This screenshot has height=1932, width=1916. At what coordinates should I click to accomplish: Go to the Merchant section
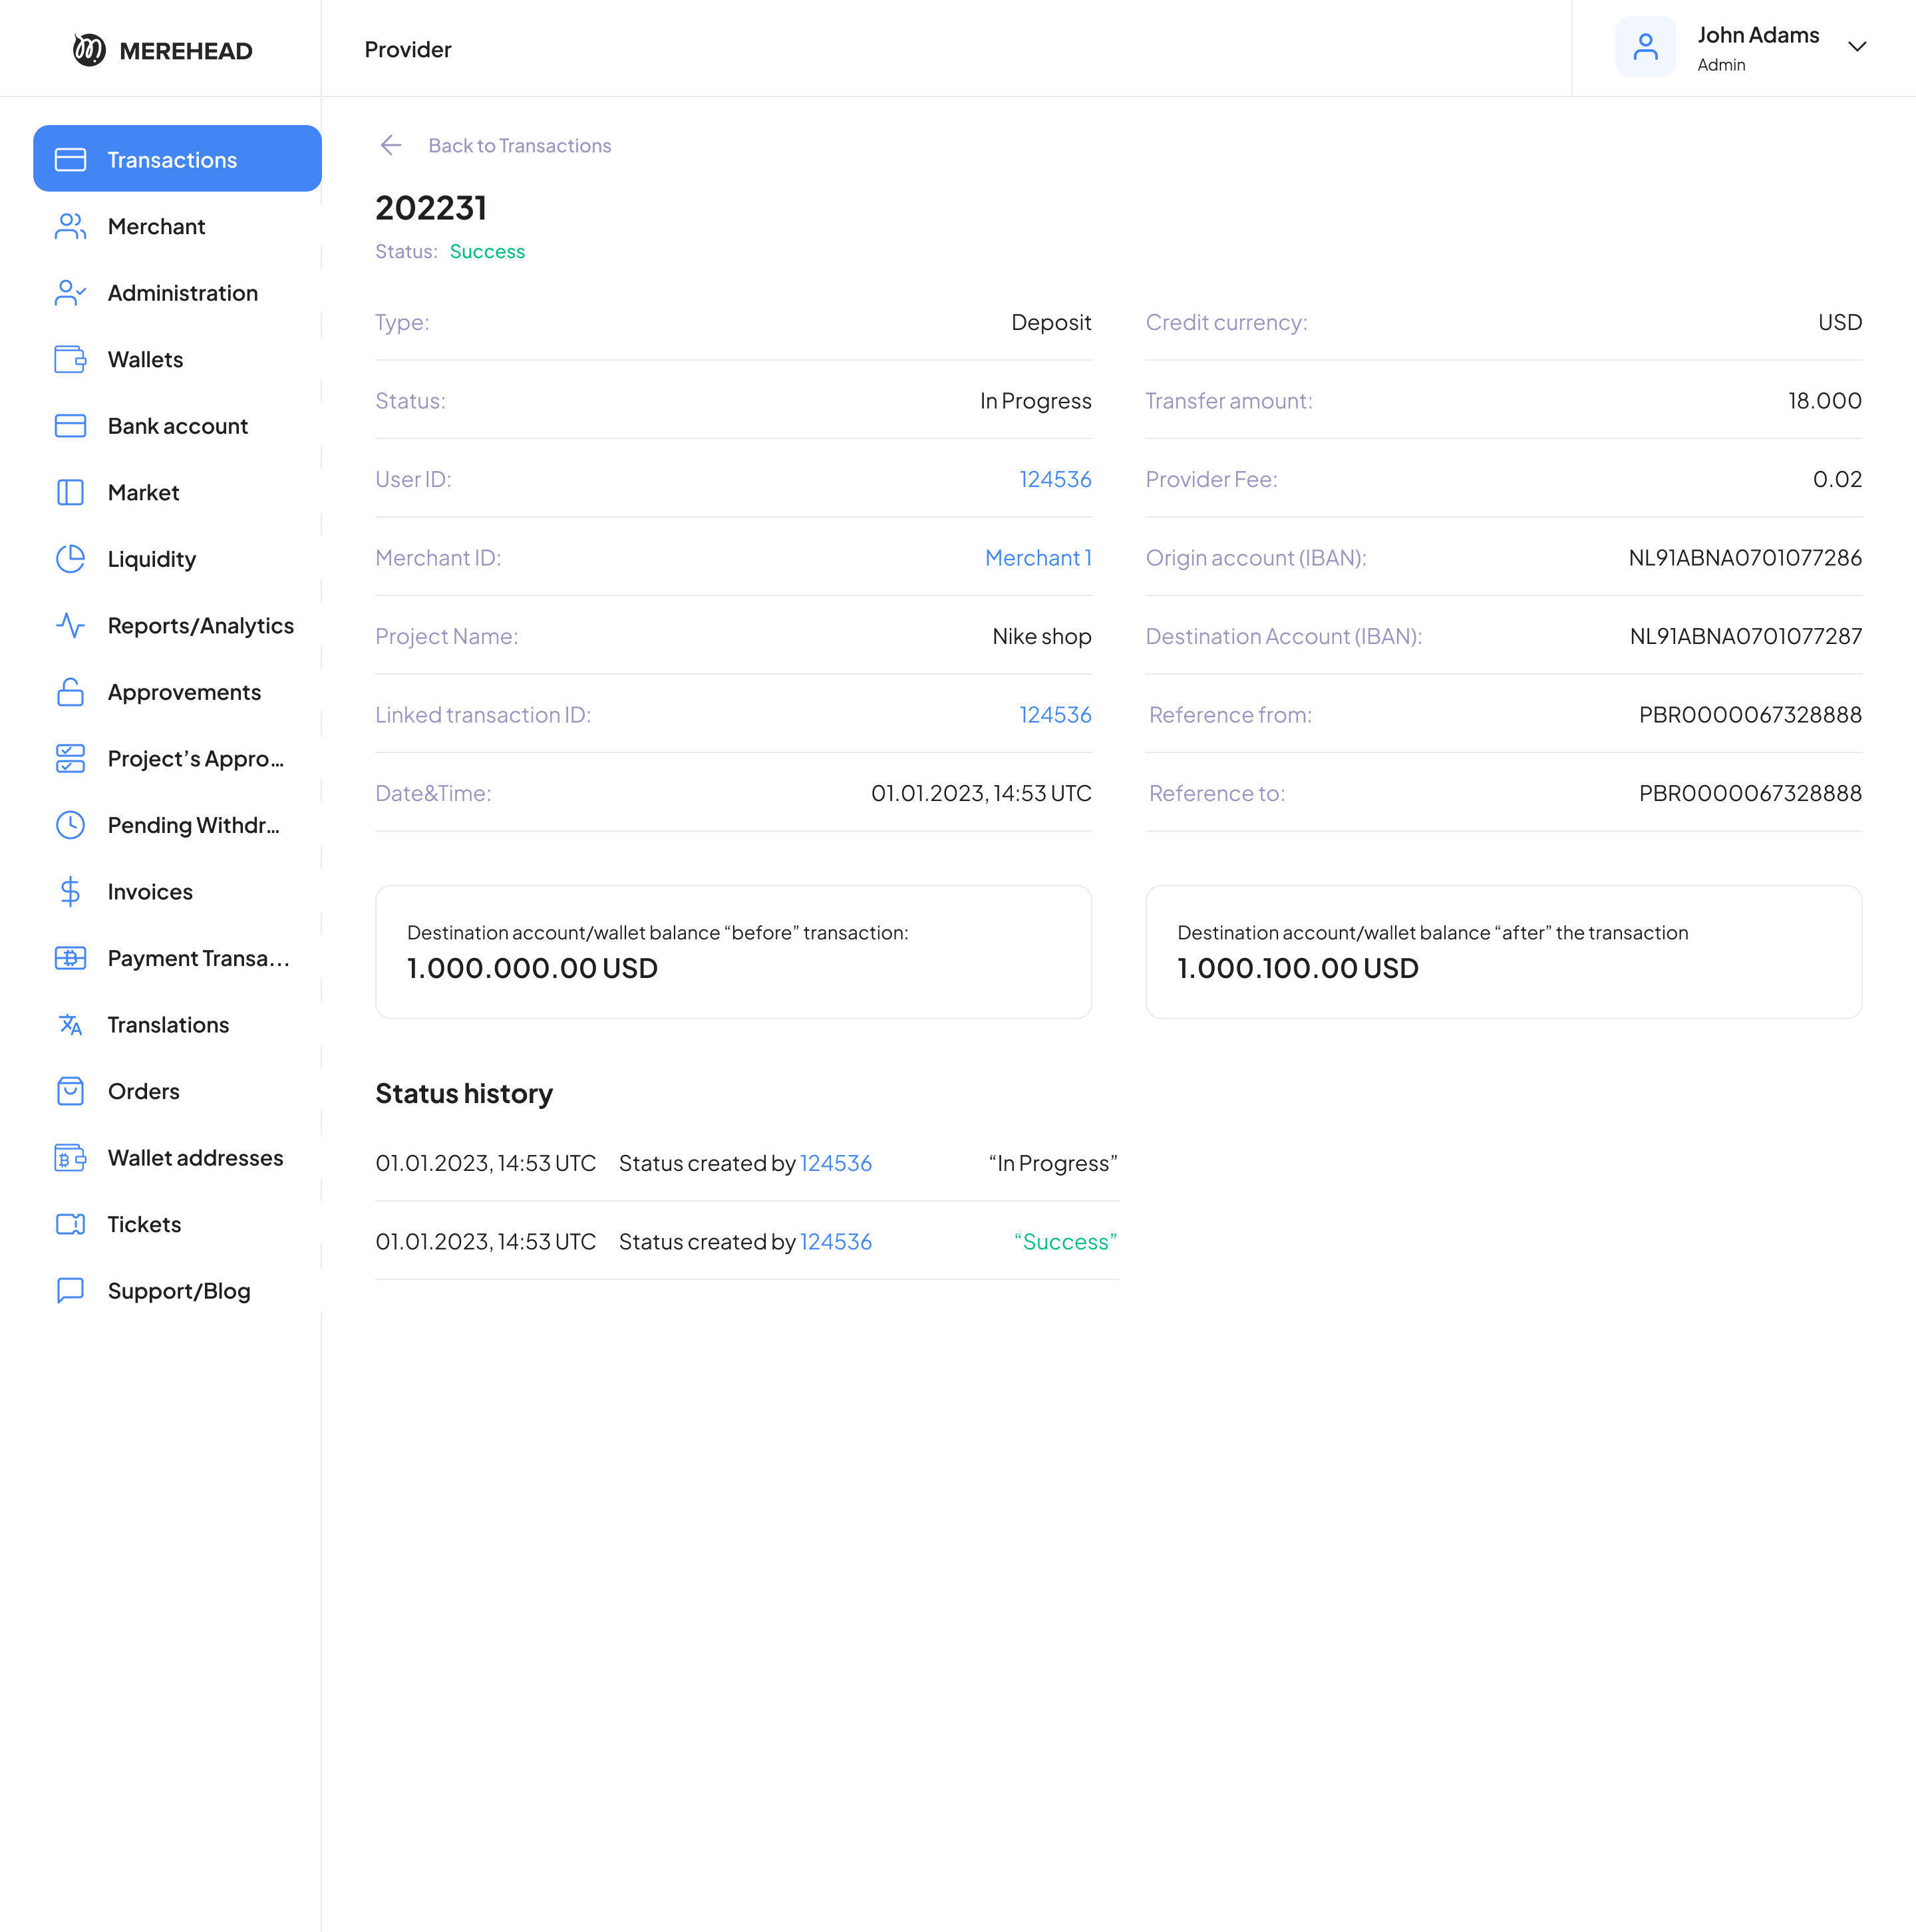coord(156,226)
